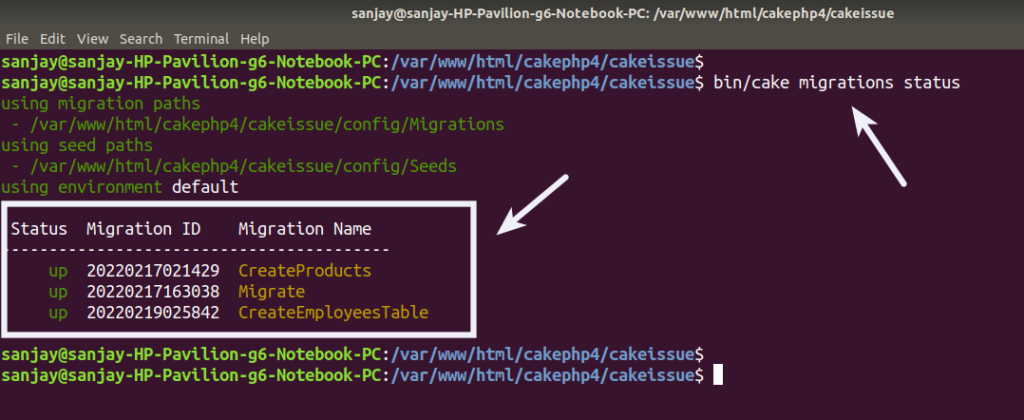
Task: Click the 'bin/cake migrations status' command text
Action: (837, 83)
